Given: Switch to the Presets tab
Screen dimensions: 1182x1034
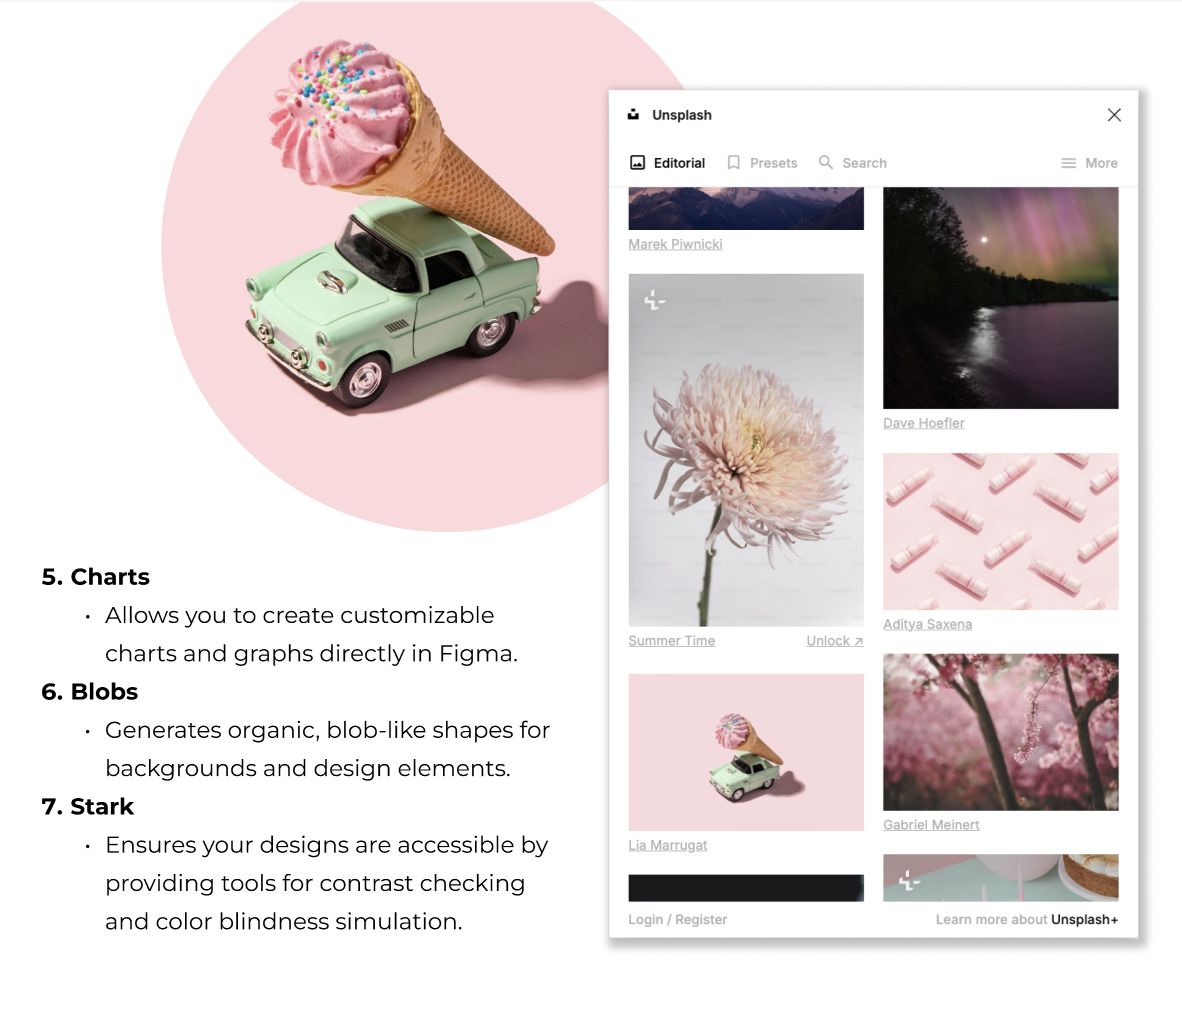Looking at the screenshot, I should 762,163.
